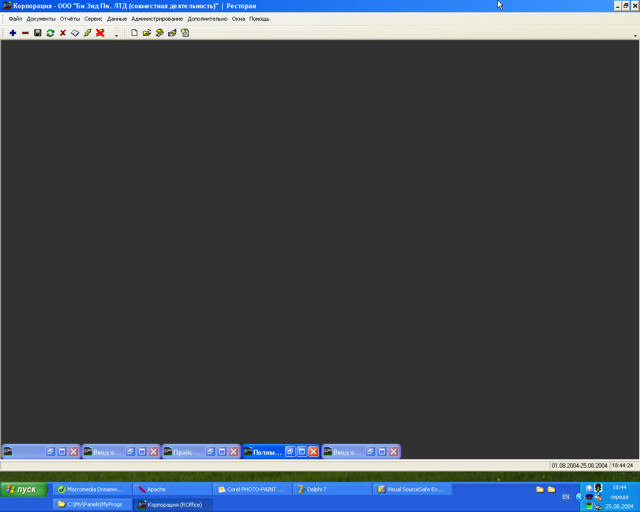Open the Файл menu
Screen dimensions: 640x512
15,19
